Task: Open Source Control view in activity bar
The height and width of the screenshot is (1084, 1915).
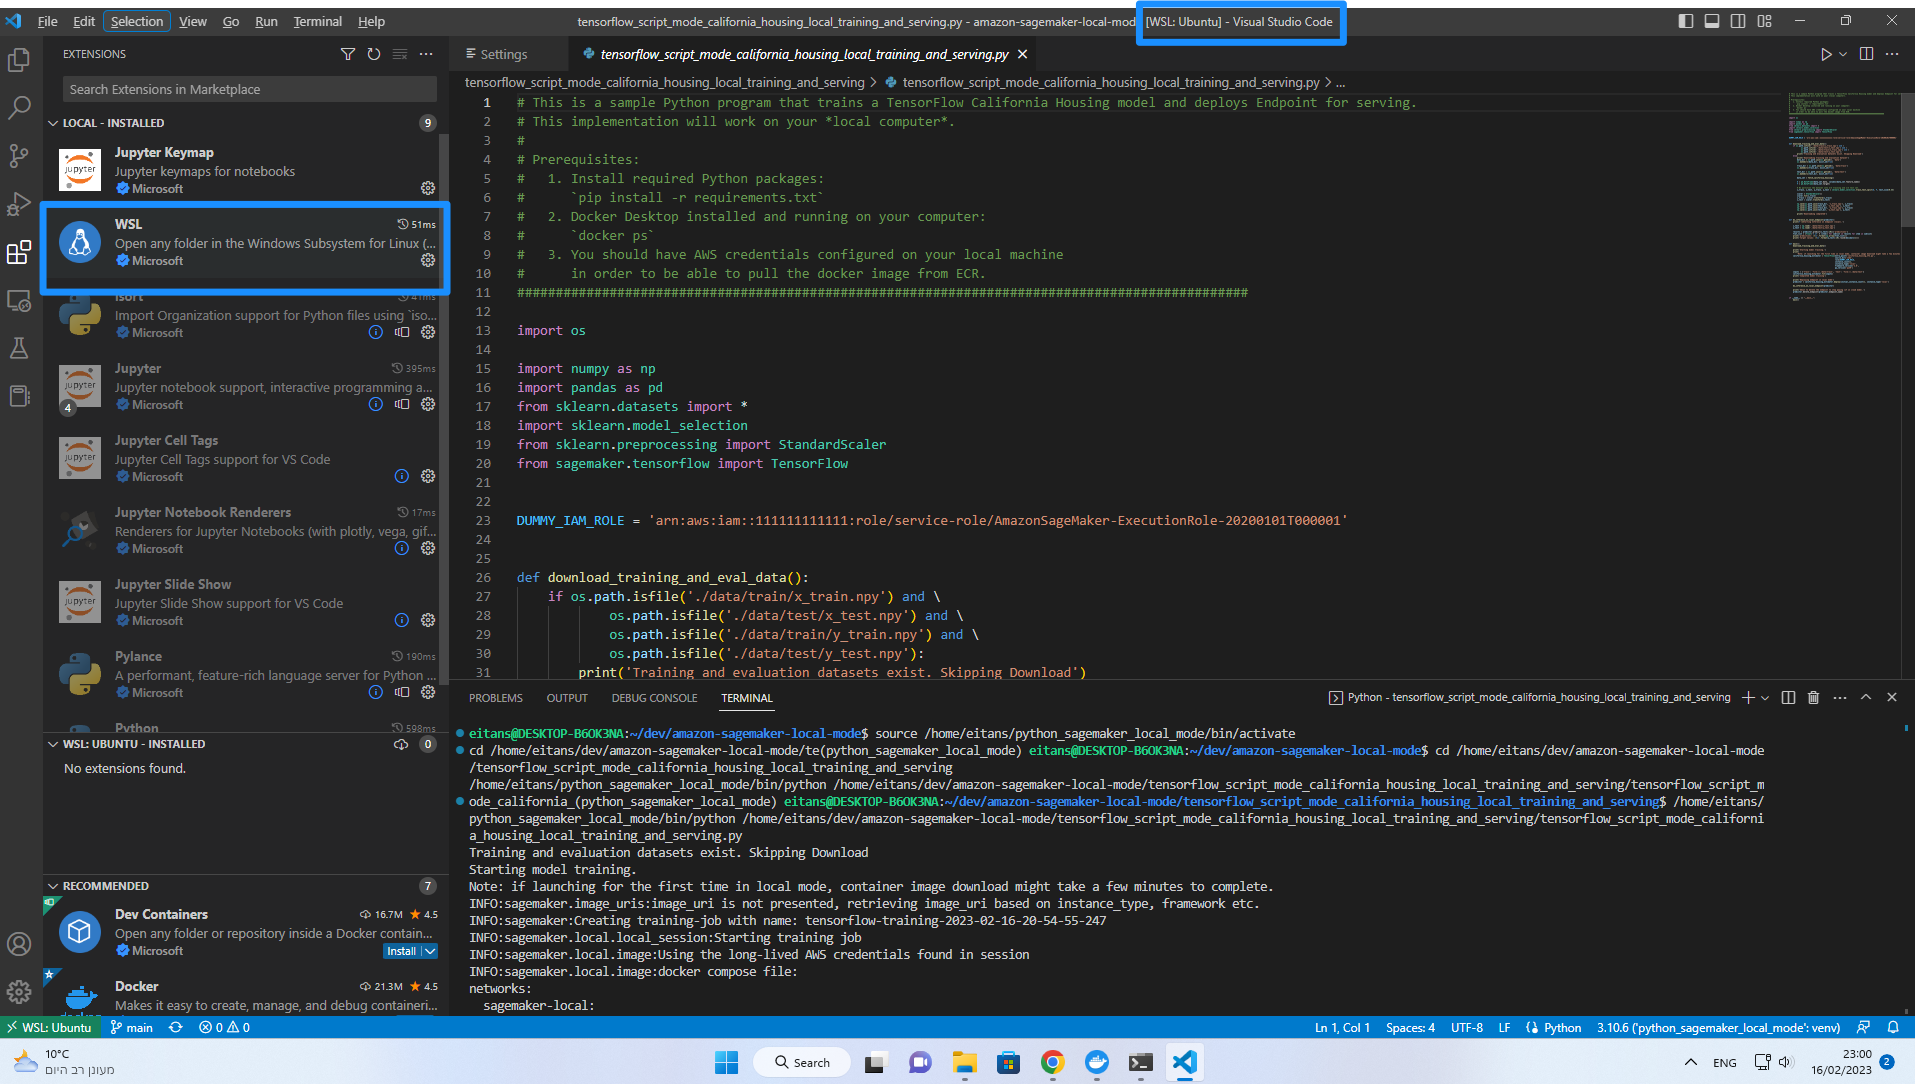Action: point(19,156)
